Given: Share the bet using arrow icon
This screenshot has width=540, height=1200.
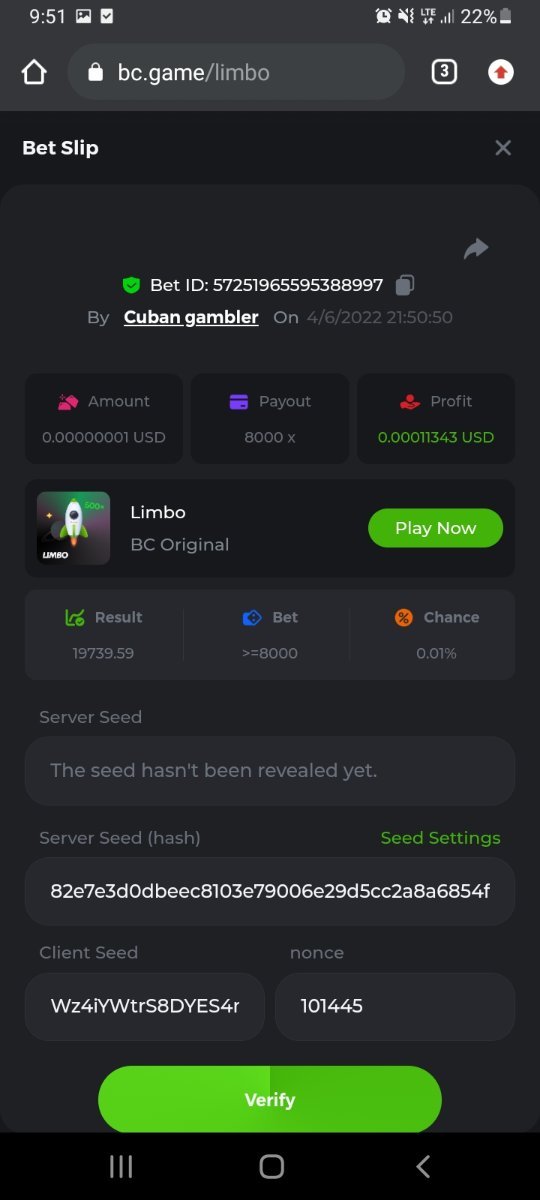Looking at the screenshot, I should [476, 249].
